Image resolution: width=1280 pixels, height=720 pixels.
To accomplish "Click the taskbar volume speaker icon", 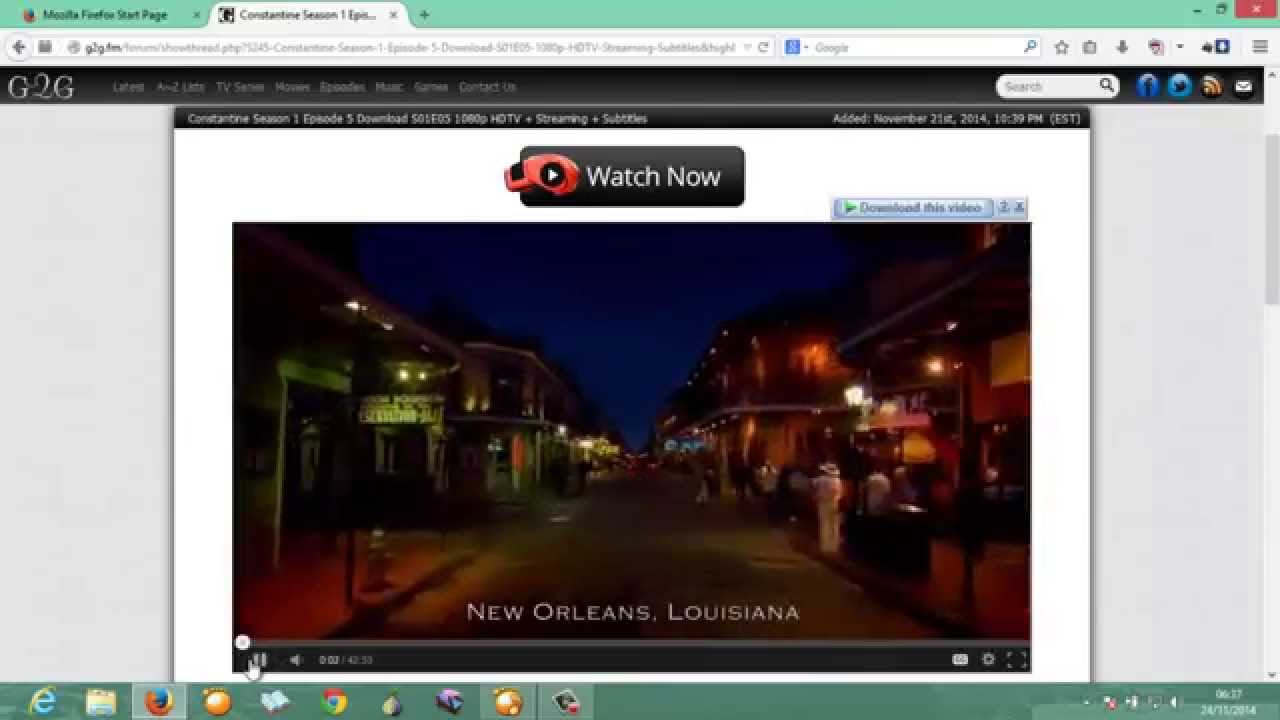I will click(1175, 702).
